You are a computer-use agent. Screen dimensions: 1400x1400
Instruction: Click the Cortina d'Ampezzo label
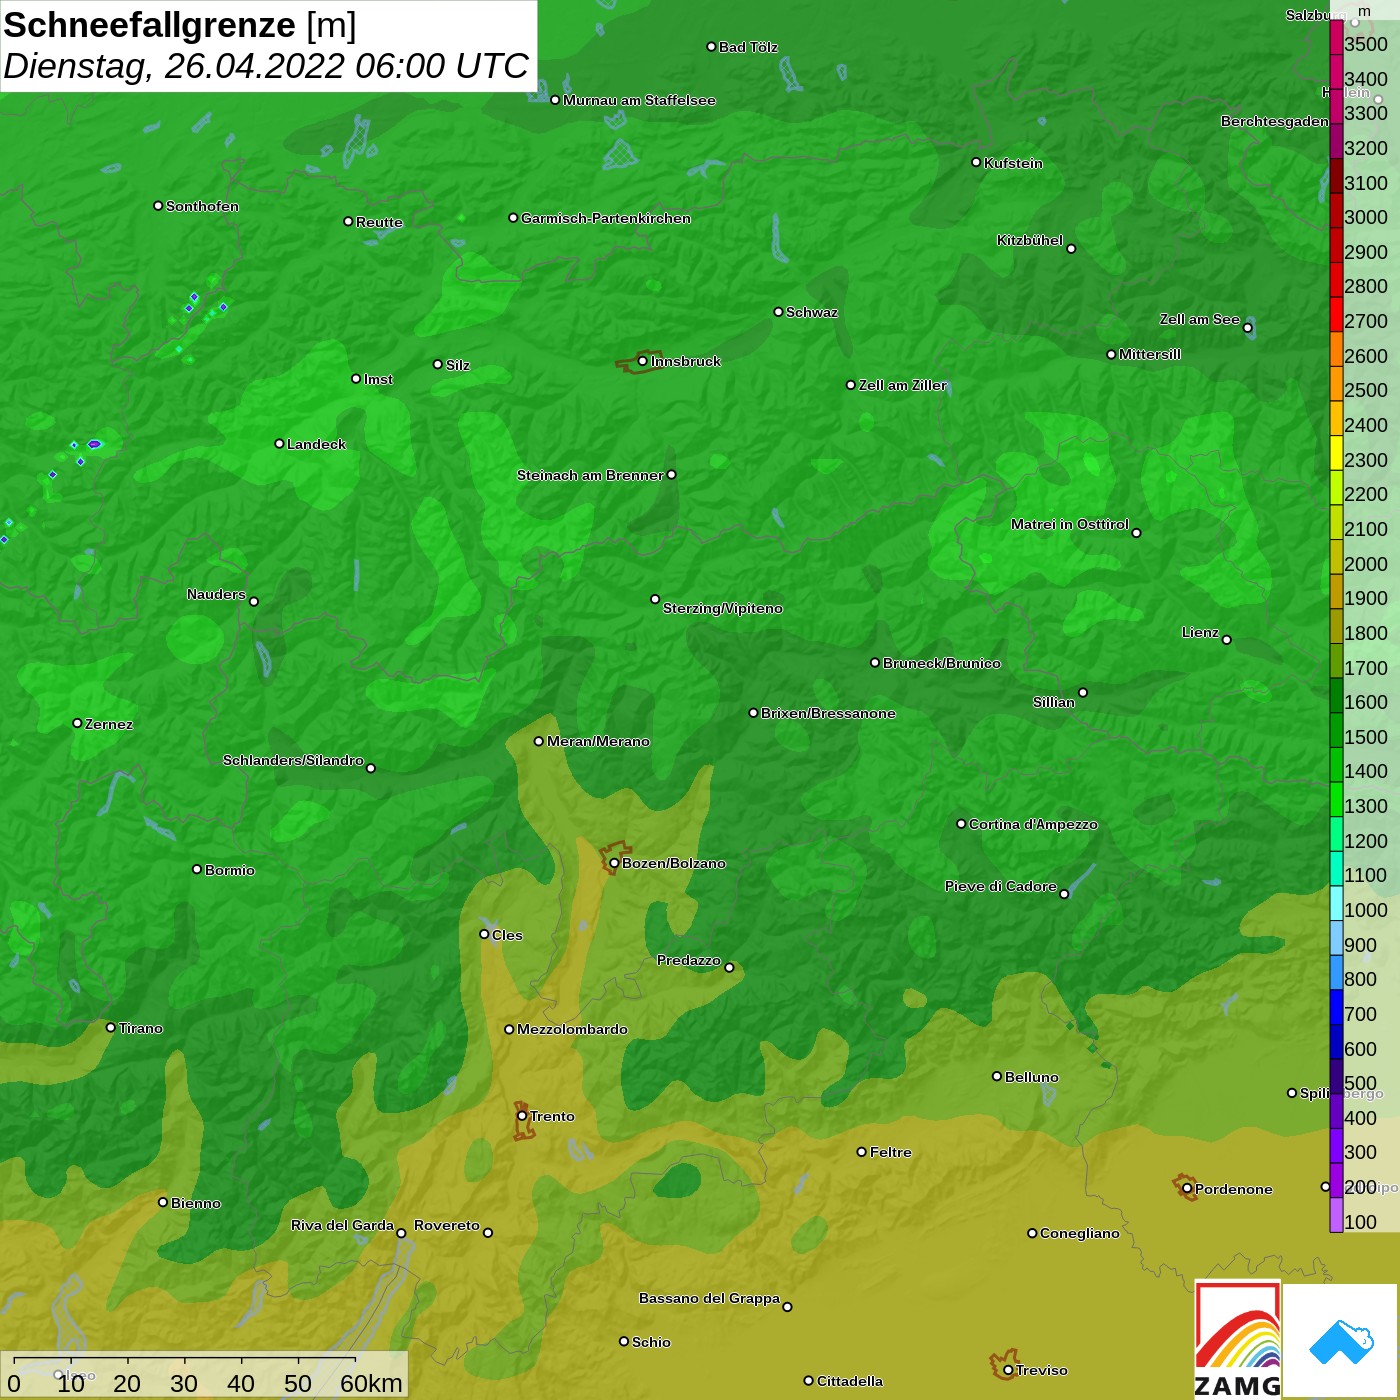click(1033, 824)
